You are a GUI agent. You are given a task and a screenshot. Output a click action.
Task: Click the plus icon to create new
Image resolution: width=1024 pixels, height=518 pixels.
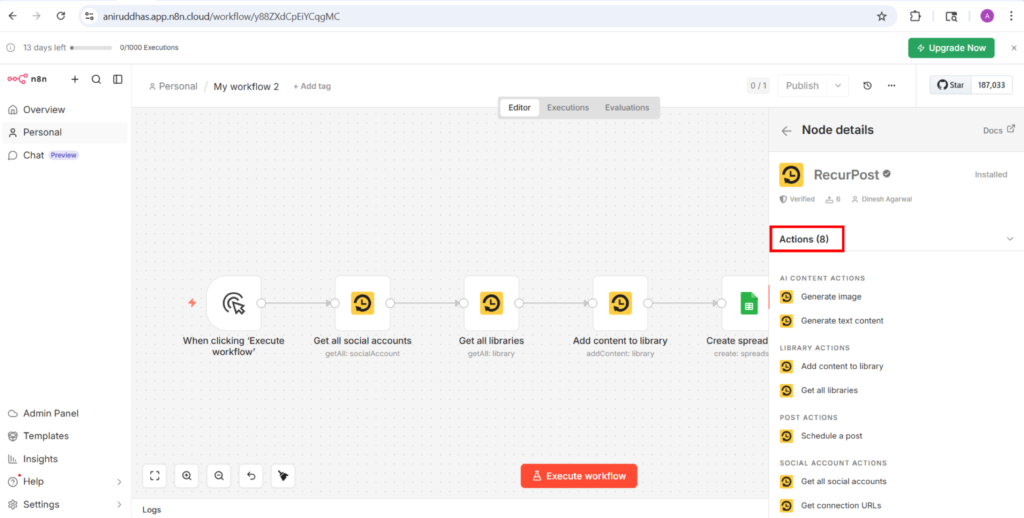point(74,79)
